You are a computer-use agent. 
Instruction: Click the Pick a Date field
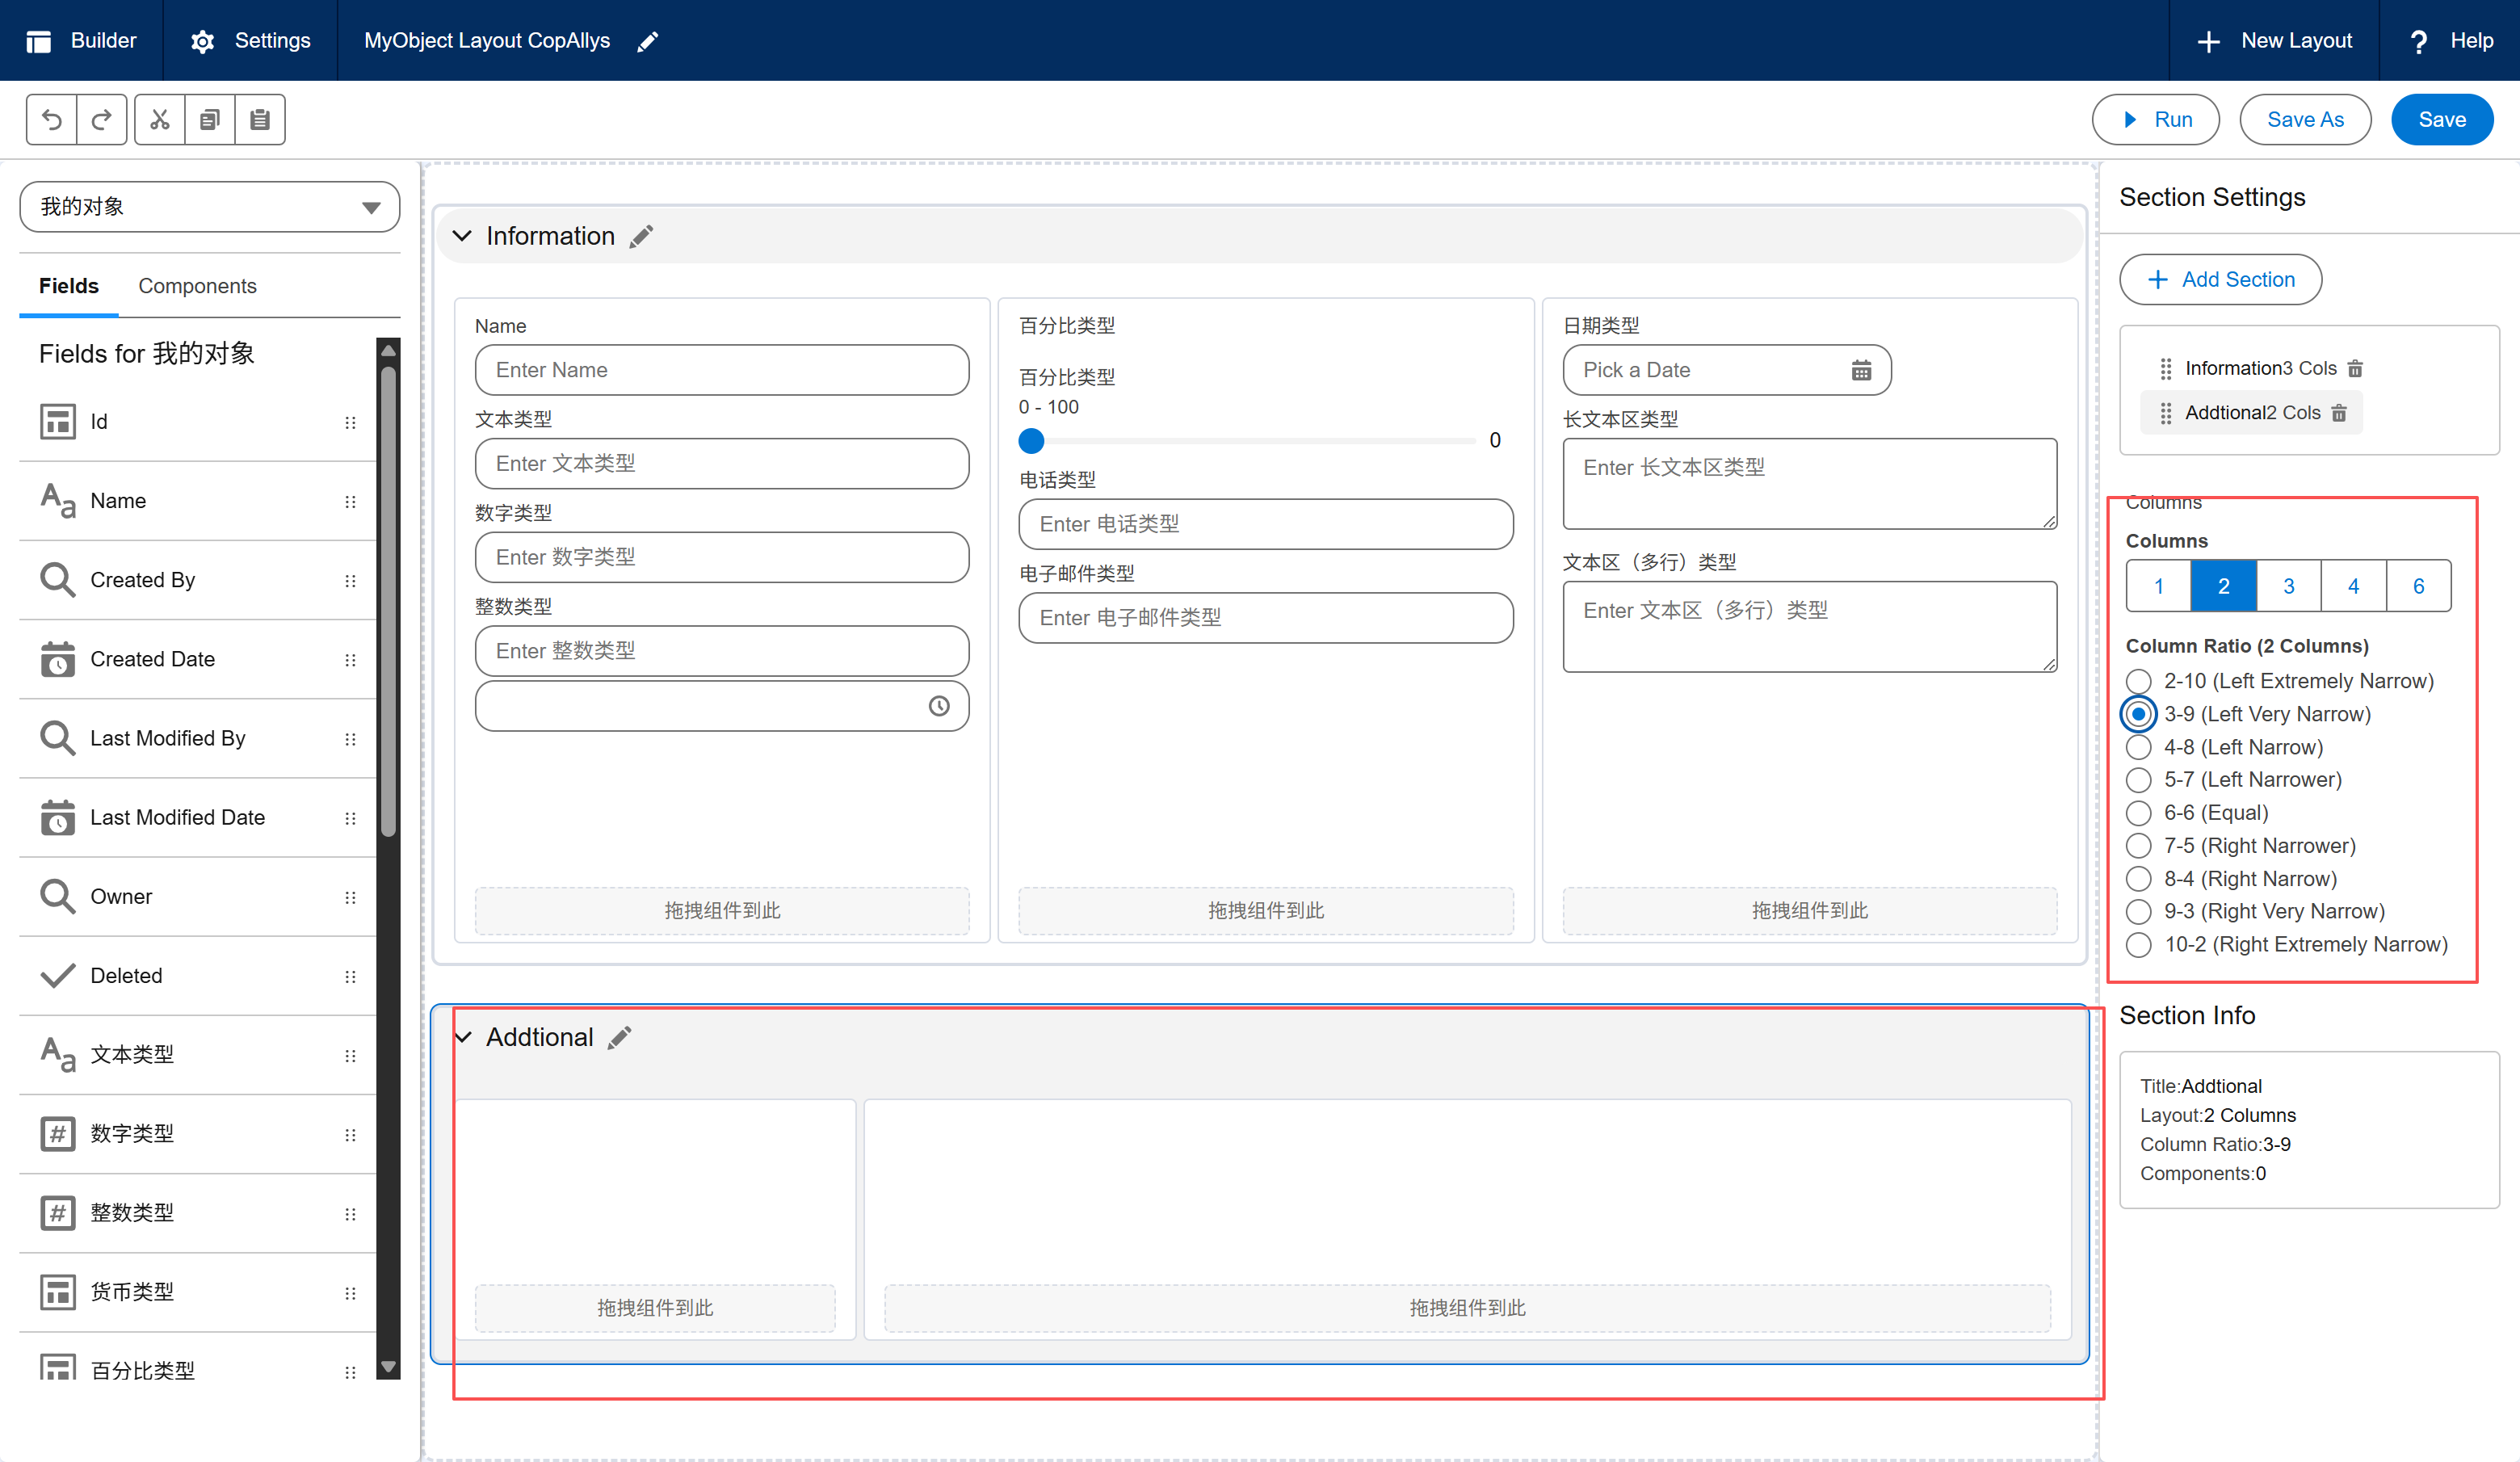click(1727, 371)
